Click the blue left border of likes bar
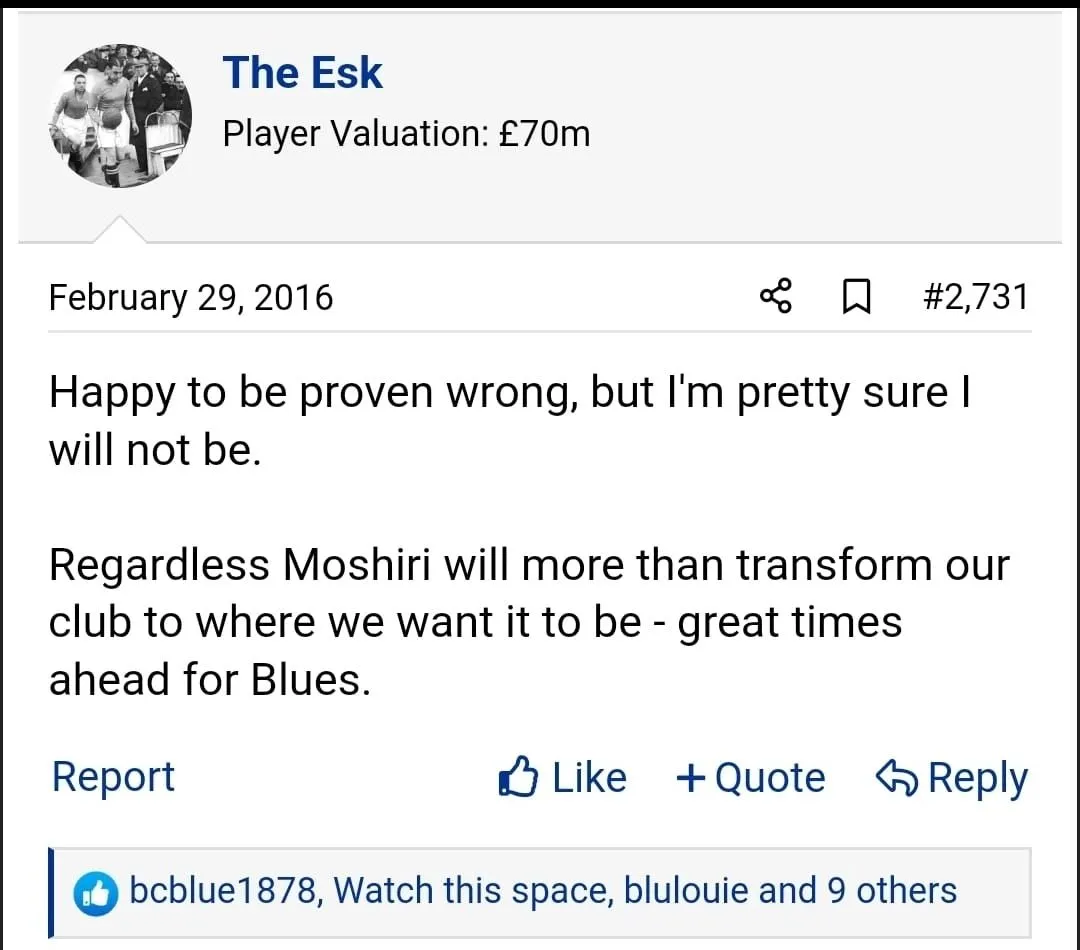This screenshot has width=1080, height=950. [x=51, y=892]
